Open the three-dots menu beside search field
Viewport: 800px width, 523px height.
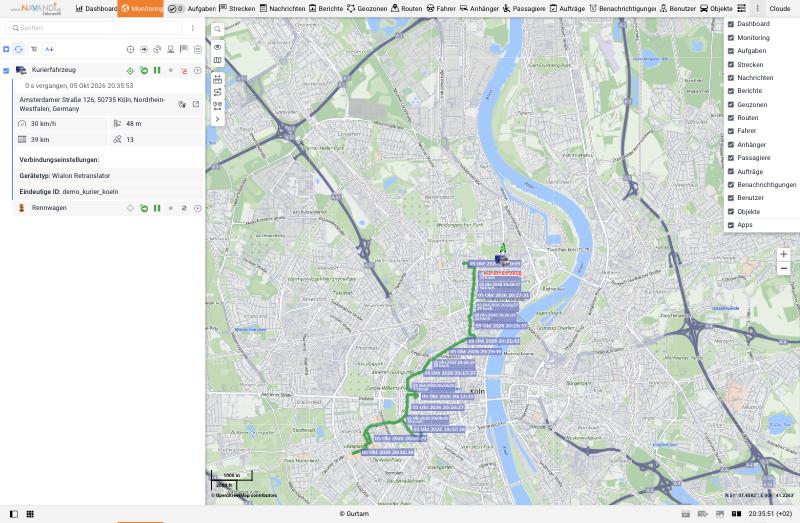point(192,28)
